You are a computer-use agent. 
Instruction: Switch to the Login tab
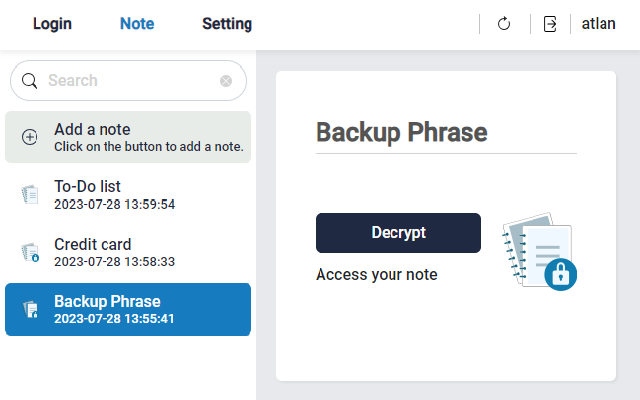[x=52, y=24]
